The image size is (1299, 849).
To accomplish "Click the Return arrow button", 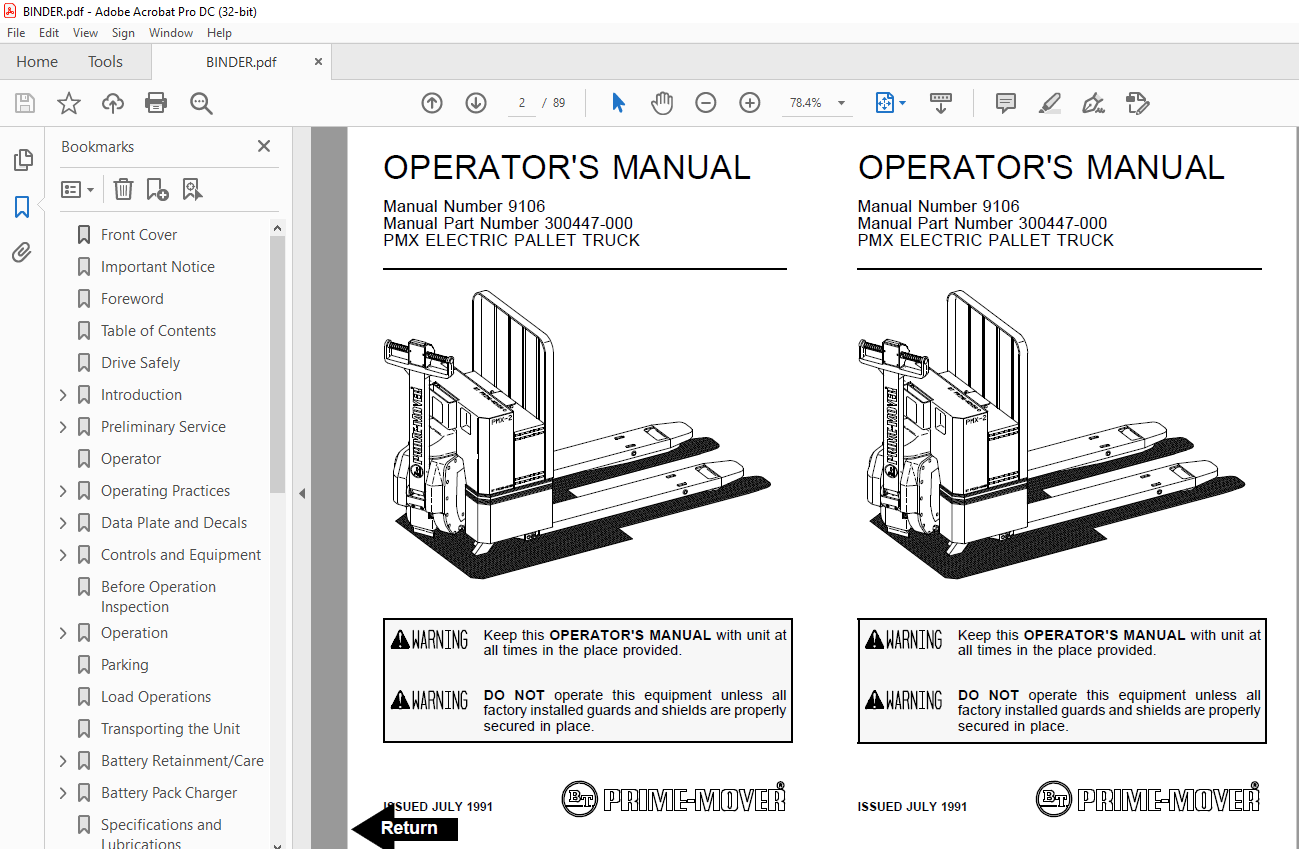I will coord(406,828).
